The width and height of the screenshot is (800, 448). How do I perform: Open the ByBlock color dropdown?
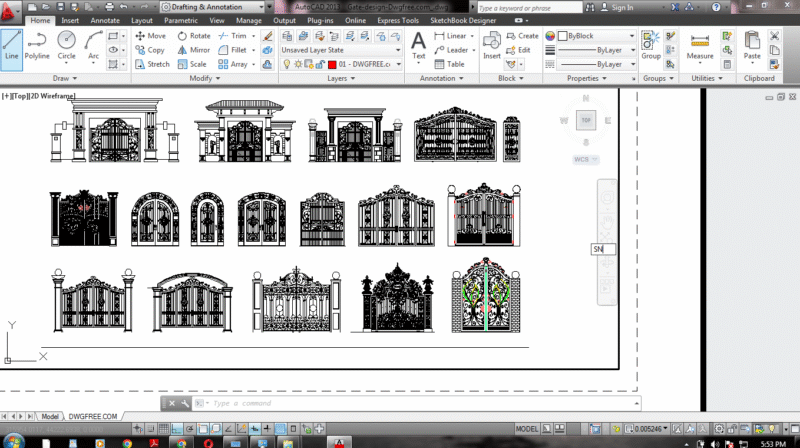click(596, 36)
